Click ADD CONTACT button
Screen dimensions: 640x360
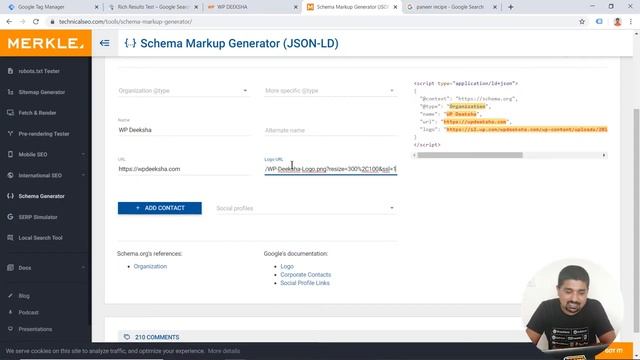pos(160,208)
